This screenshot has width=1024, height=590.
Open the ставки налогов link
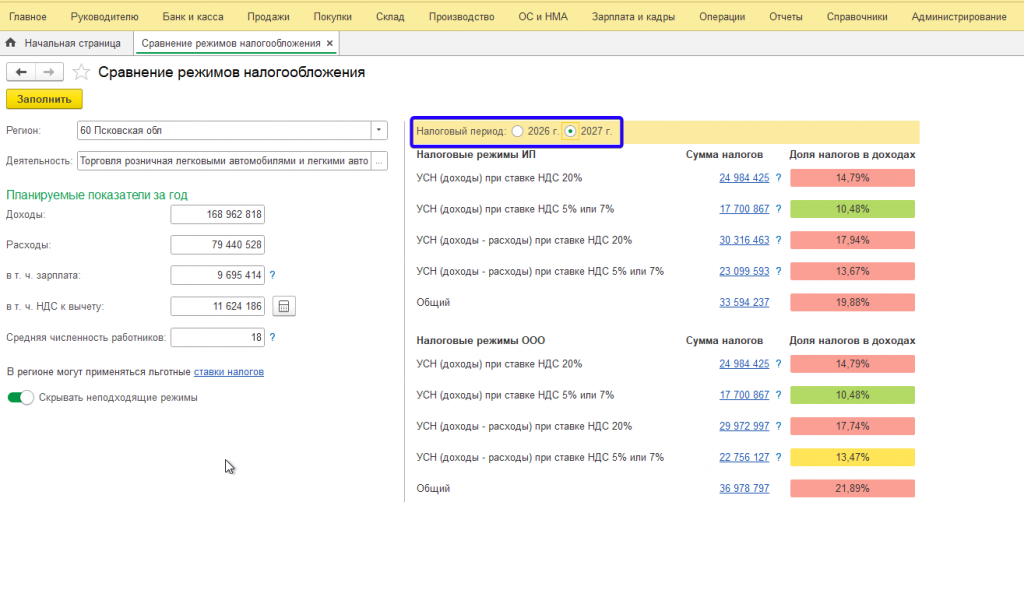(x=229, y=372)
